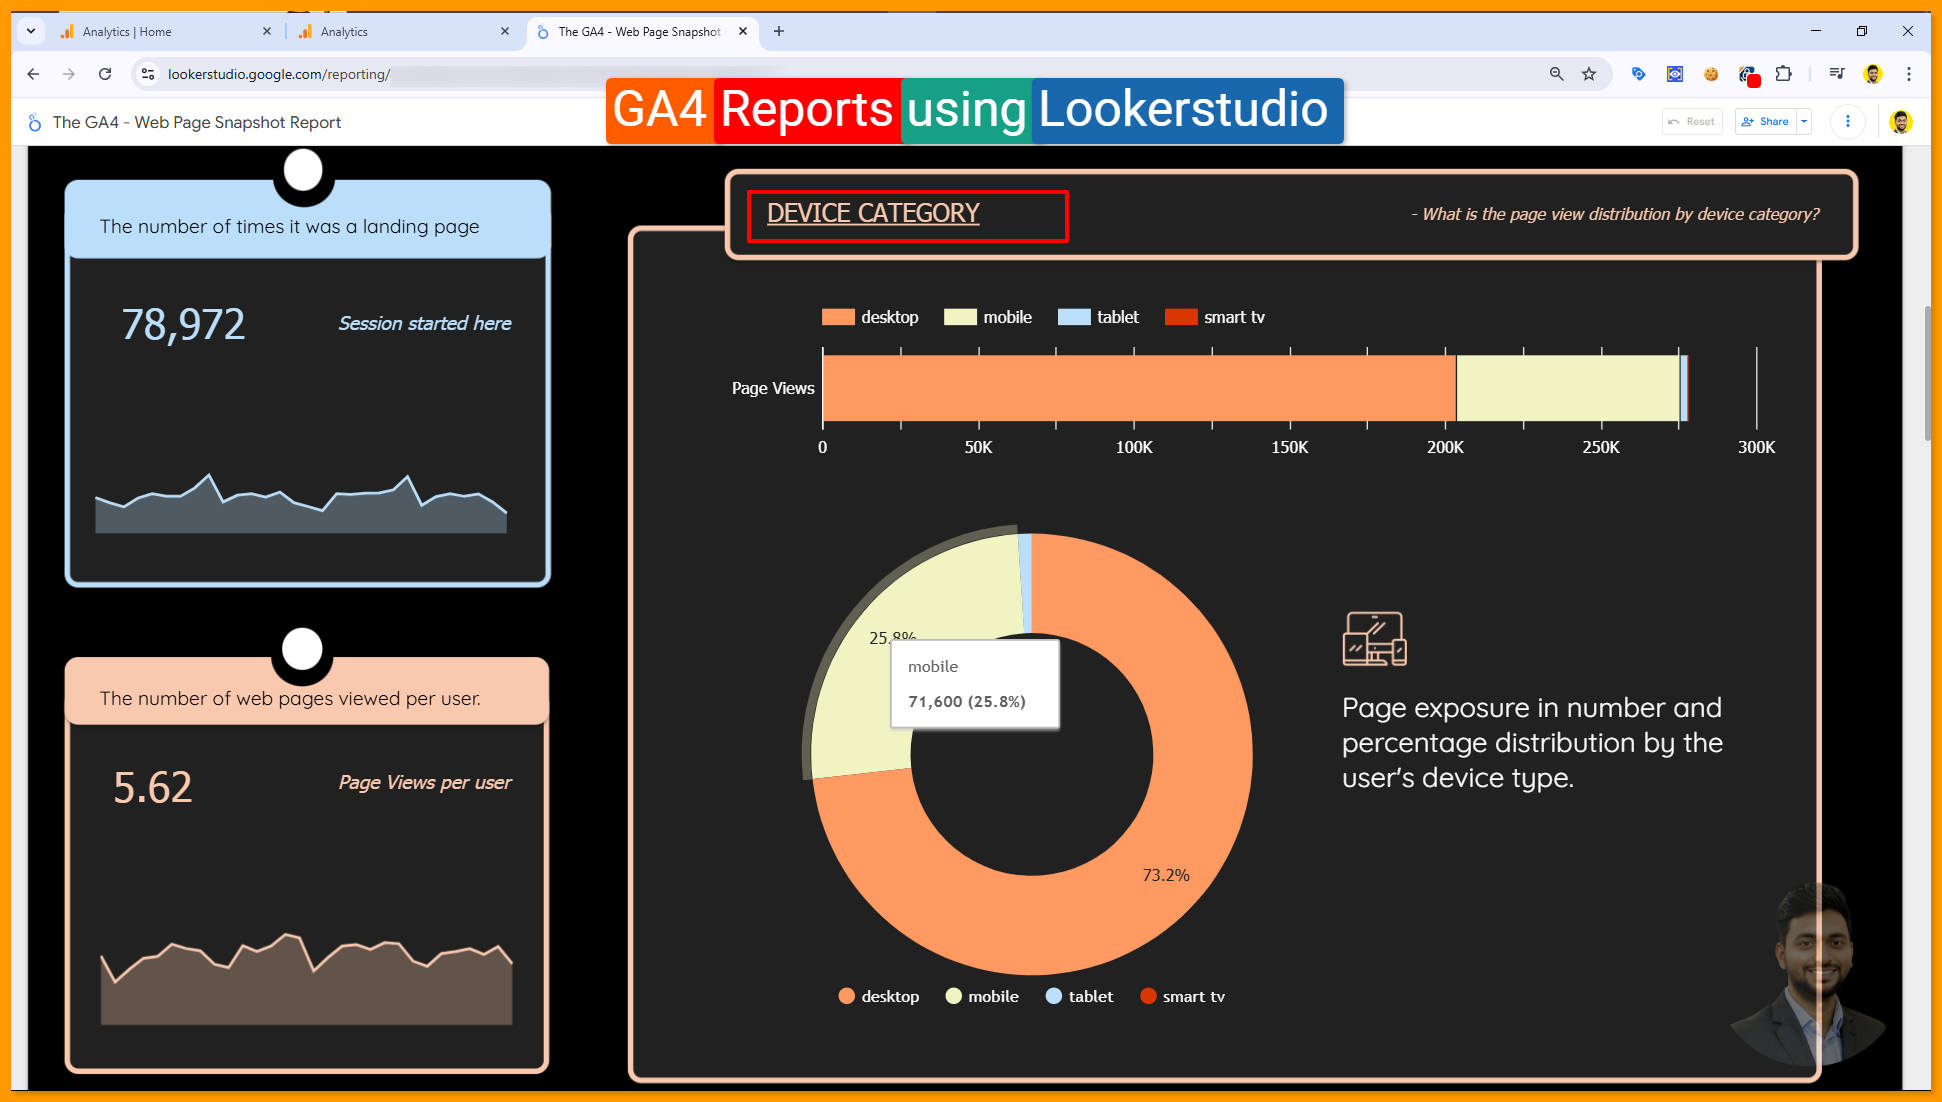
Task: Click the Reset button
Action: coord(1692,122)
